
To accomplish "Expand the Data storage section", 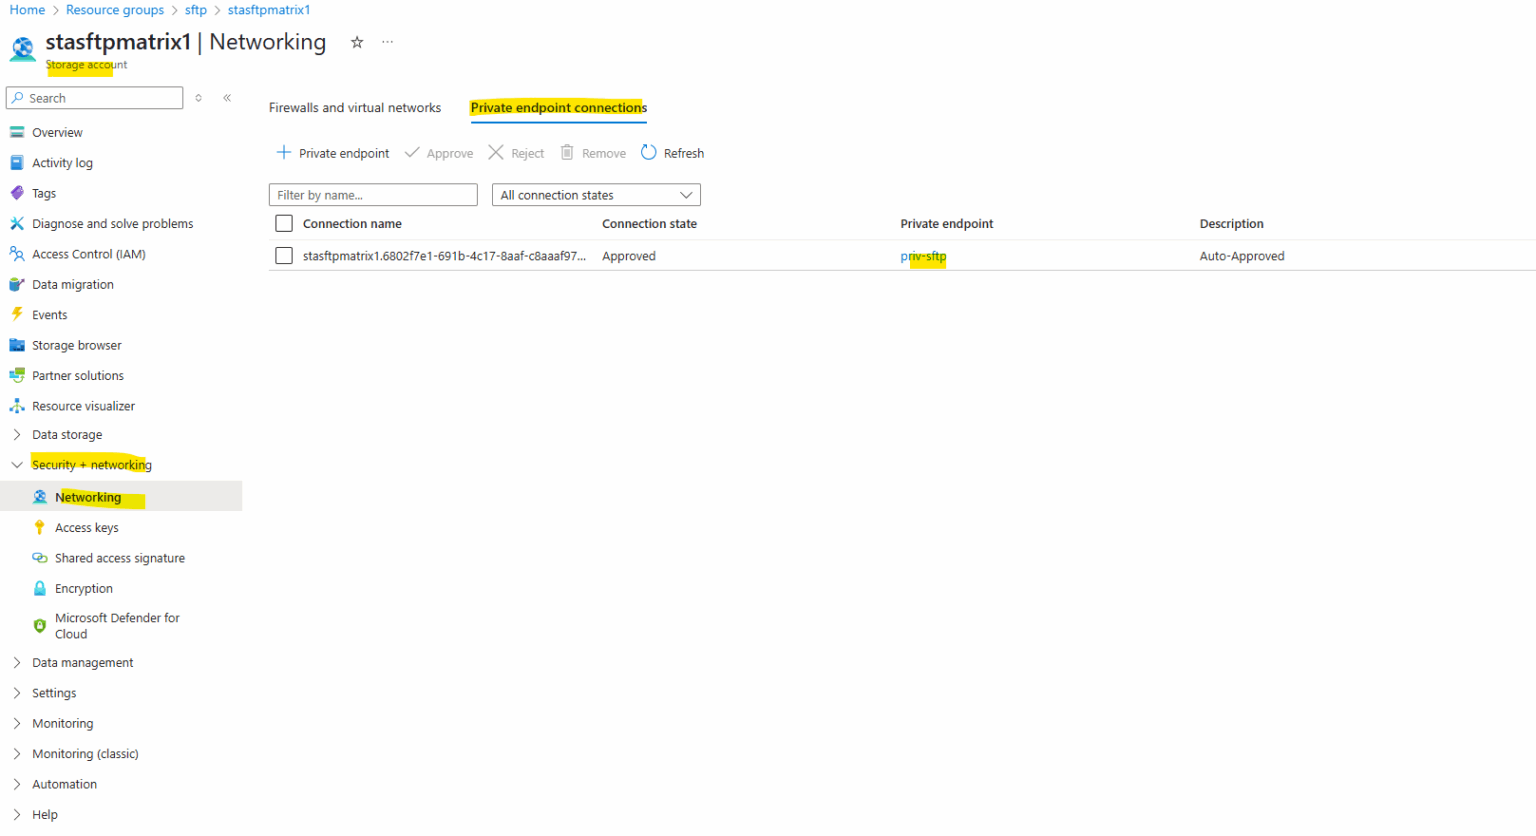I will [67, 434].
